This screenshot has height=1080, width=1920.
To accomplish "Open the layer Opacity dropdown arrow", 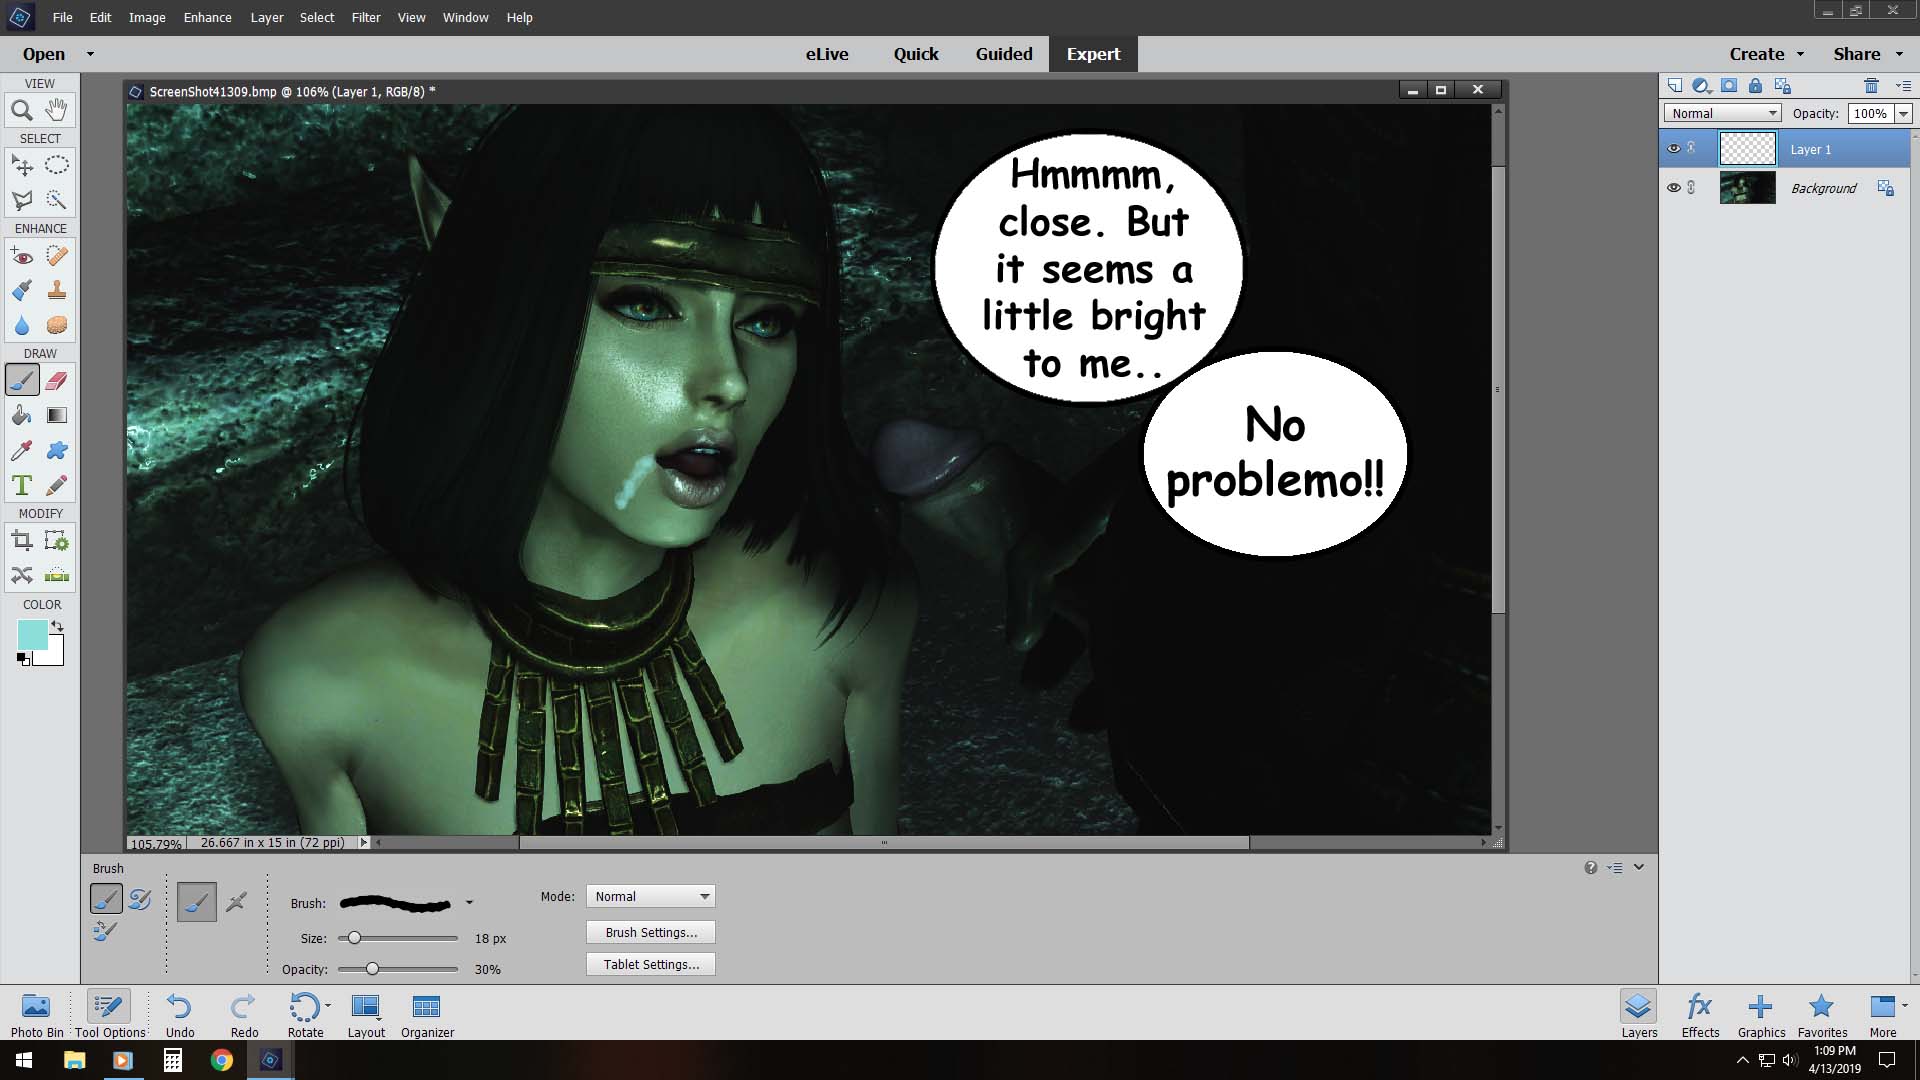I will coord(1903,113).
